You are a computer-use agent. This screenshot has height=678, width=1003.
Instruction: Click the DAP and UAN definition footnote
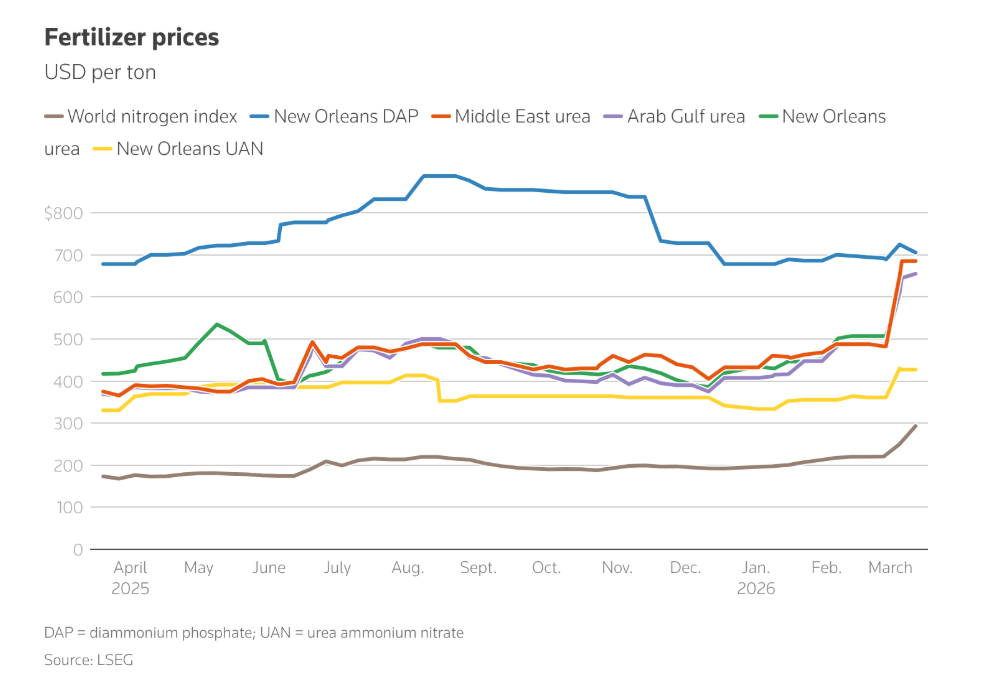(x=254, y=633)
